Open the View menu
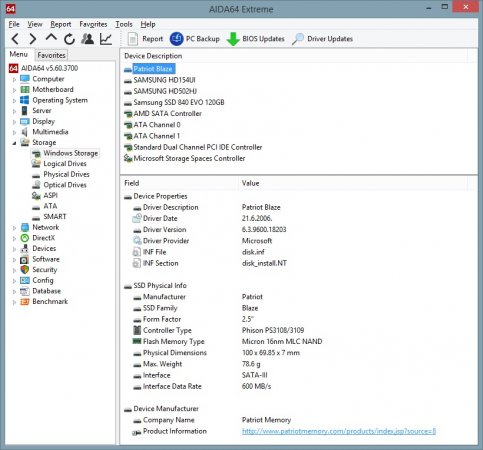 click(x=35, y=24)
